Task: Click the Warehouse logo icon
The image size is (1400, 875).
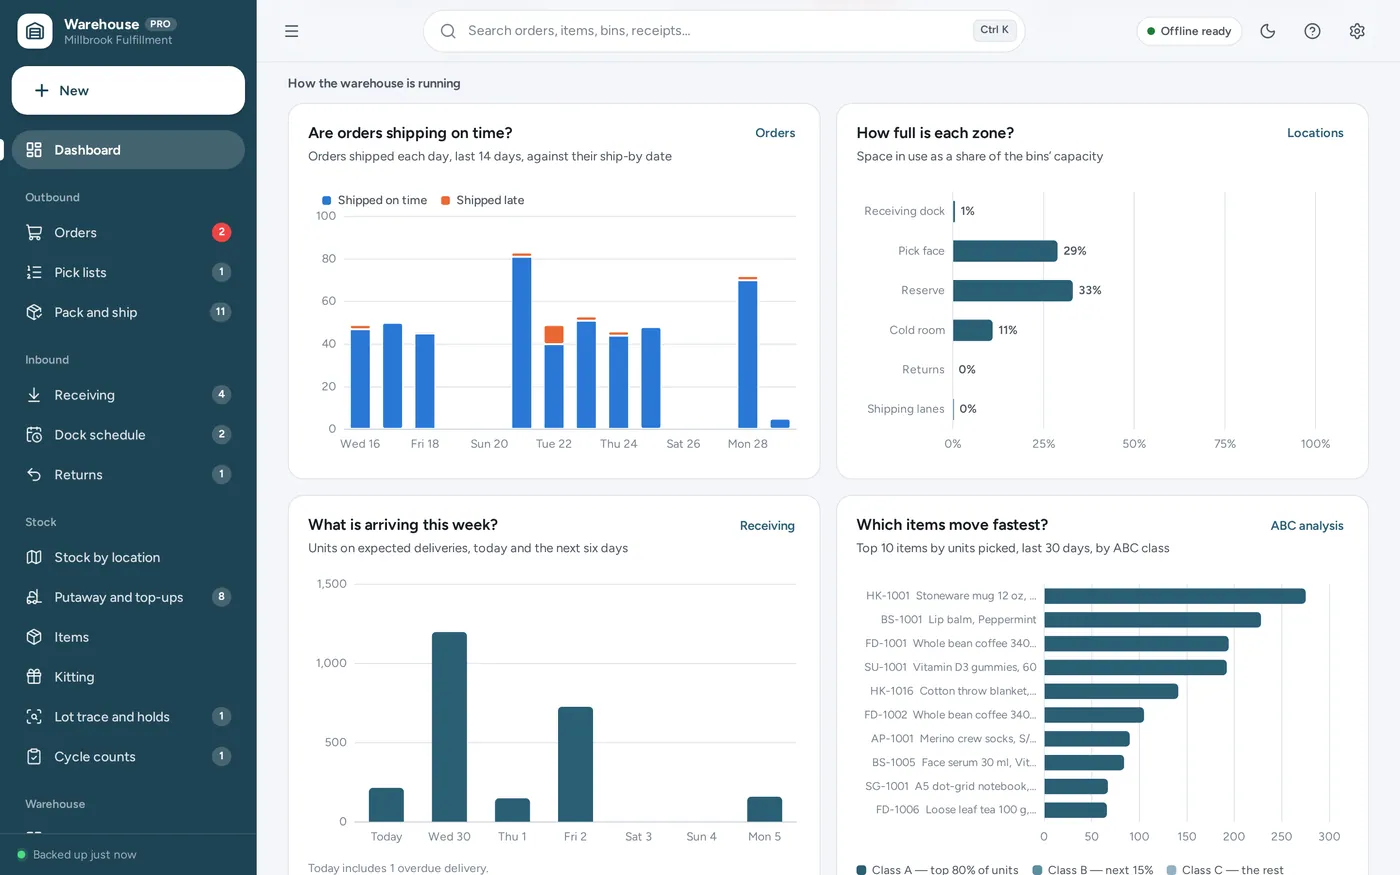Action: [x=35, y=31]
